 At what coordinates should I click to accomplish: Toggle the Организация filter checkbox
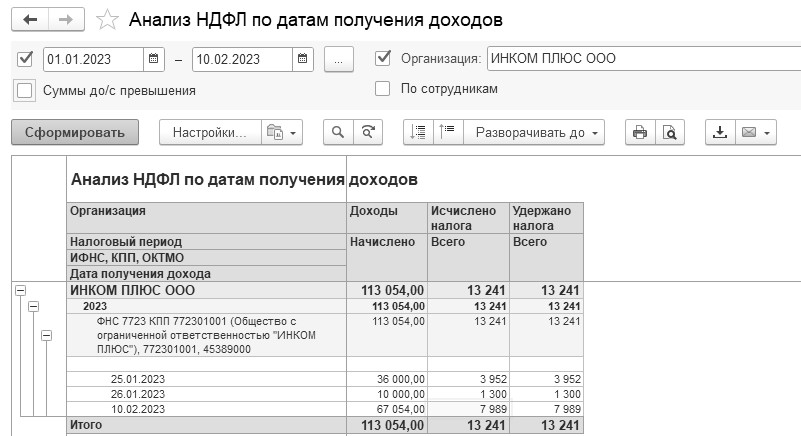(383, 58)
